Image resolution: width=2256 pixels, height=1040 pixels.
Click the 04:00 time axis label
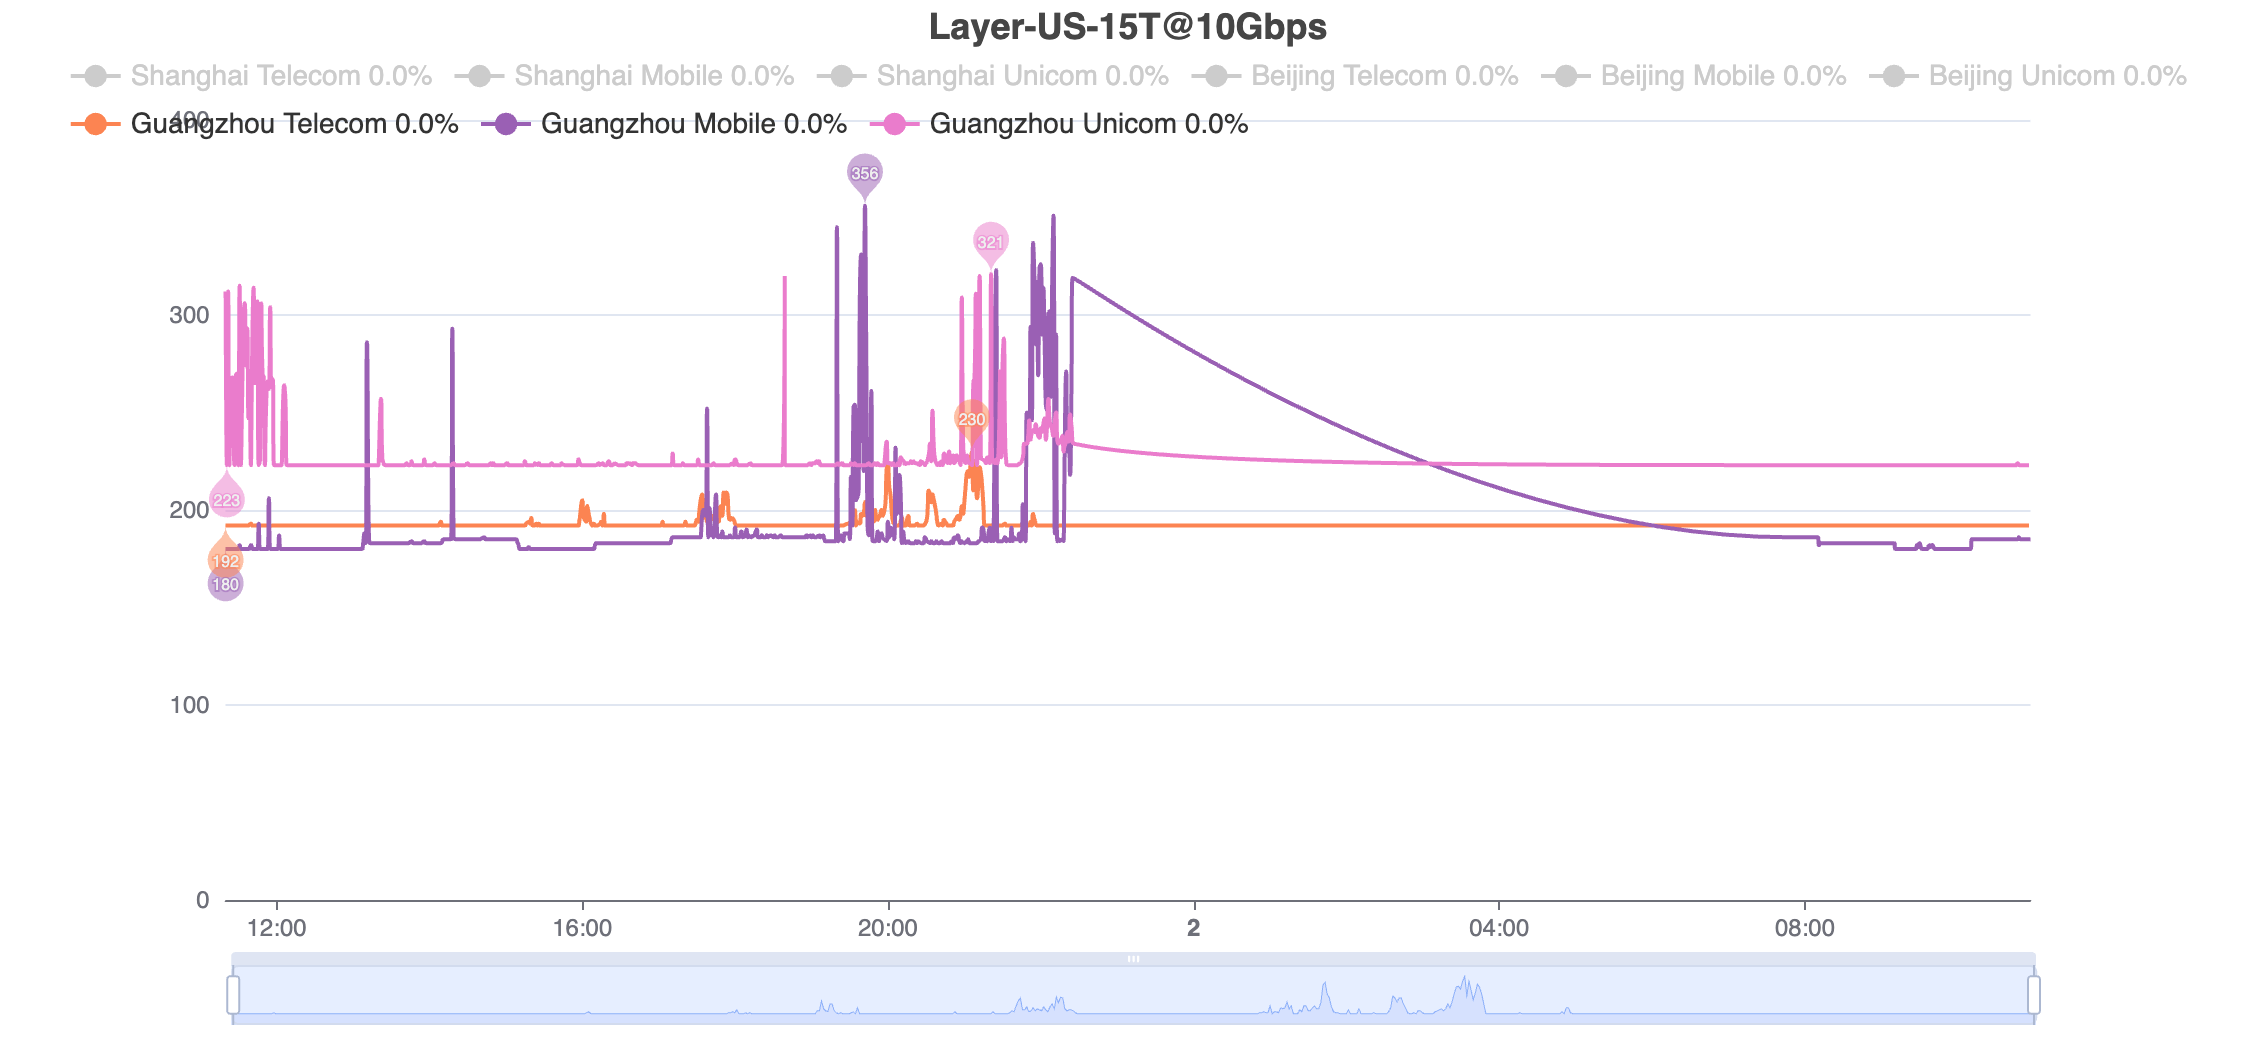click(1499, 928)
